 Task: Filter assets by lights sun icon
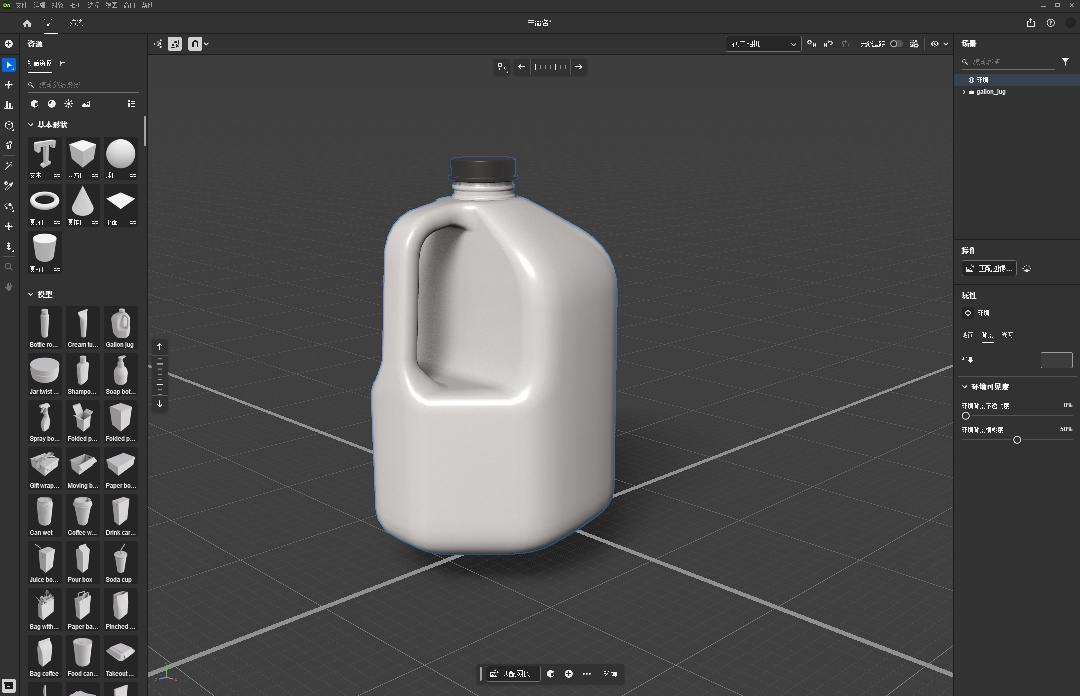[x=69, y=104]
